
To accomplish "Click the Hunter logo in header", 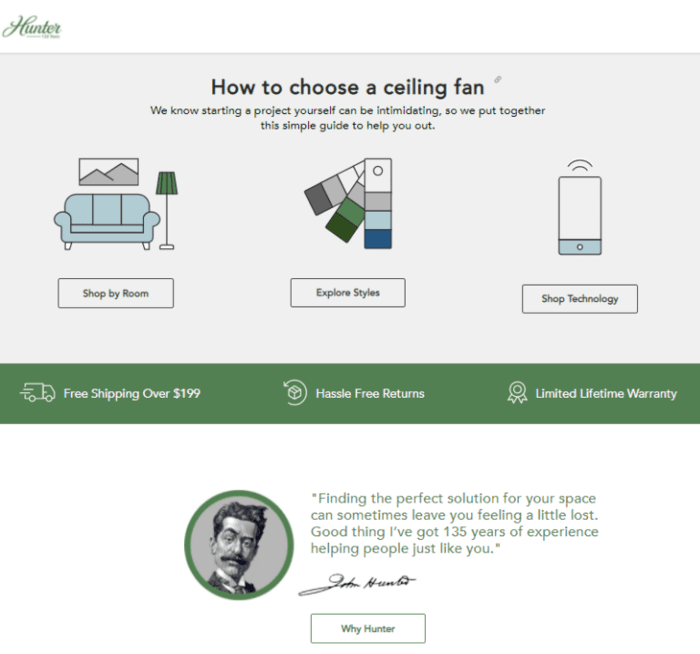I will (32, 27).
